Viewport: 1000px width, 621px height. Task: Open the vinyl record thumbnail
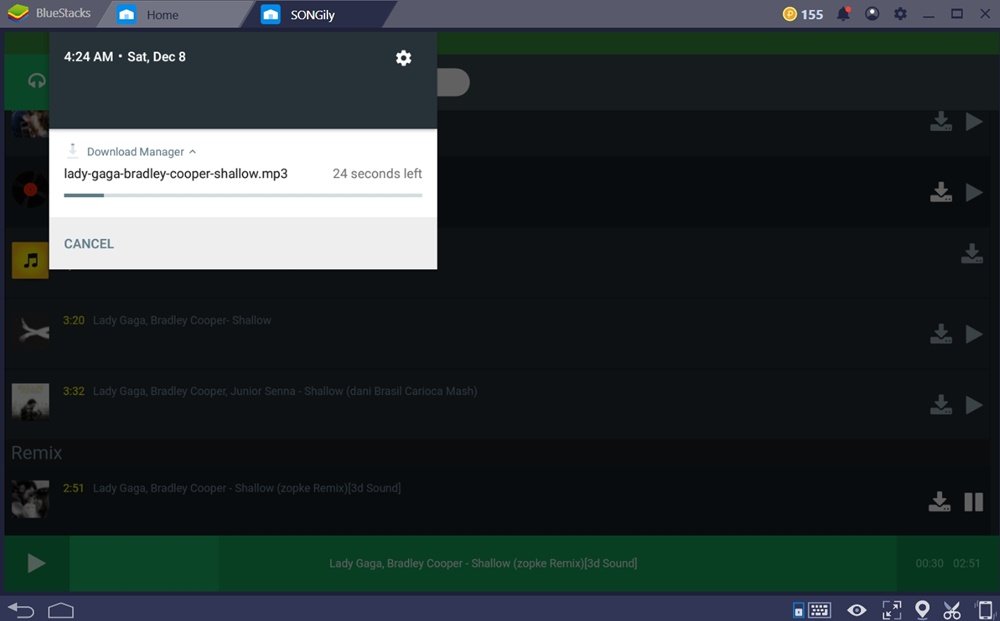(30, 191)
